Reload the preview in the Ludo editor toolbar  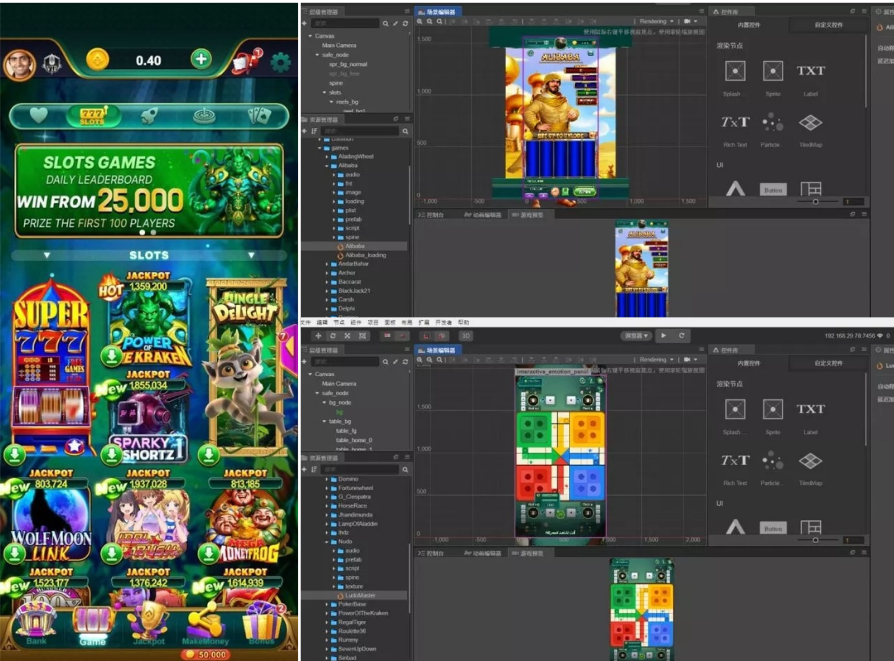click(681, 335)
